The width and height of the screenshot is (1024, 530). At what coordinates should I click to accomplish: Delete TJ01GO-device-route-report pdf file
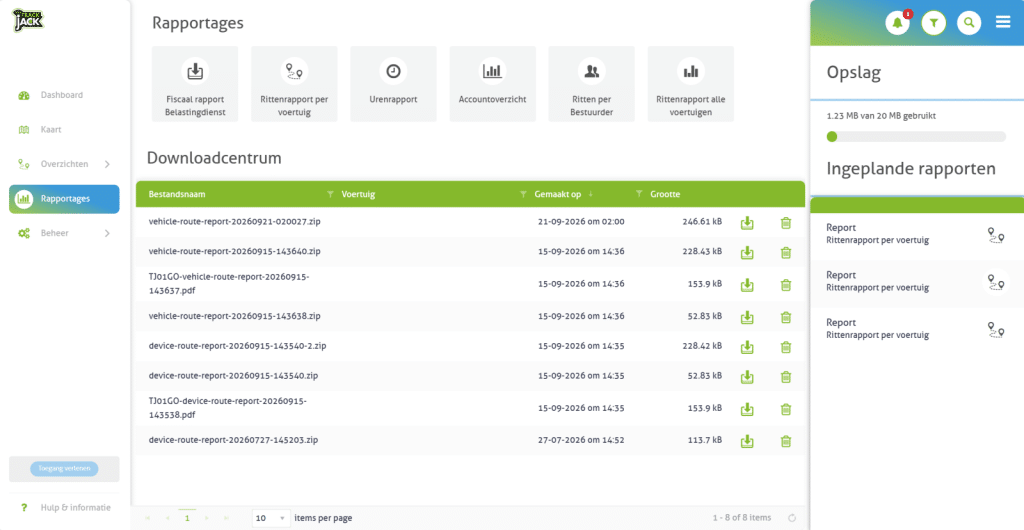786,409
